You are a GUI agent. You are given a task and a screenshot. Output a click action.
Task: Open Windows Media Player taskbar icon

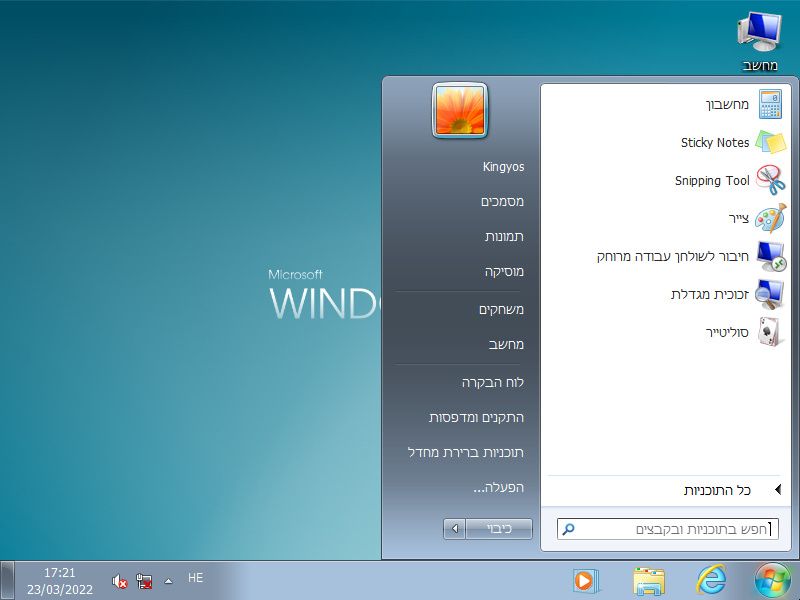point(585,581)
